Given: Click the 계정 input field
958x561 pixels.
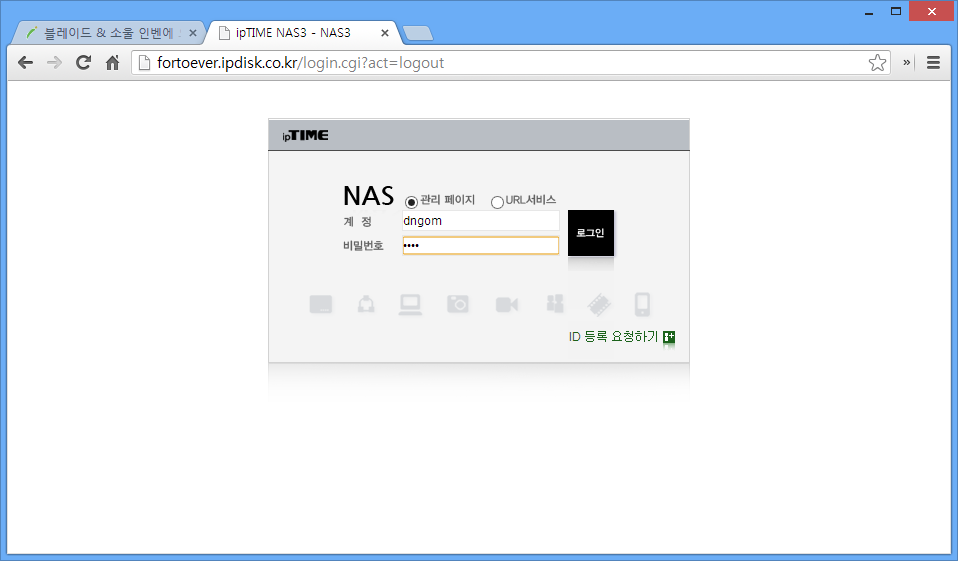Looking at the screenshot, I should pos(480,221).
